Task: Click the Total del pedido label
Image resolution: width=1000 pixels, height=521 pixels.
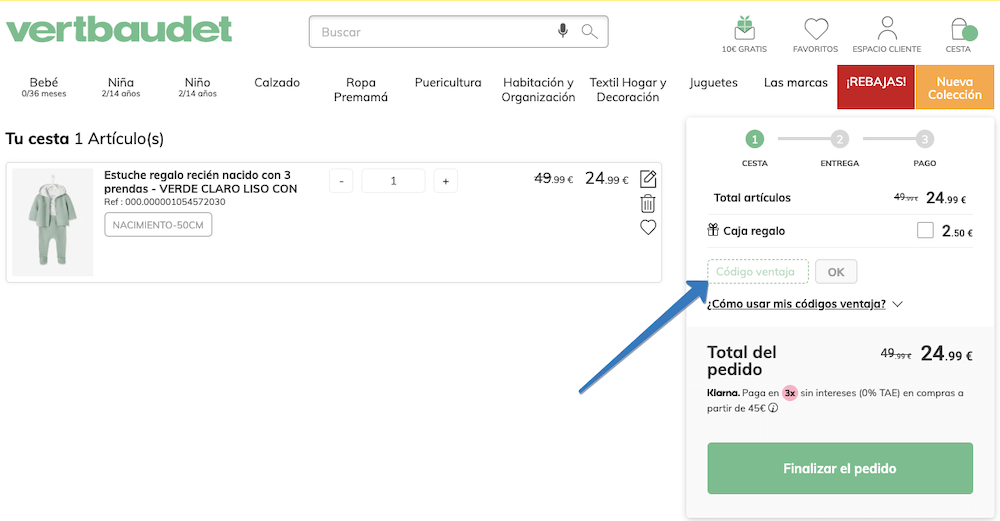Action: 742,361
